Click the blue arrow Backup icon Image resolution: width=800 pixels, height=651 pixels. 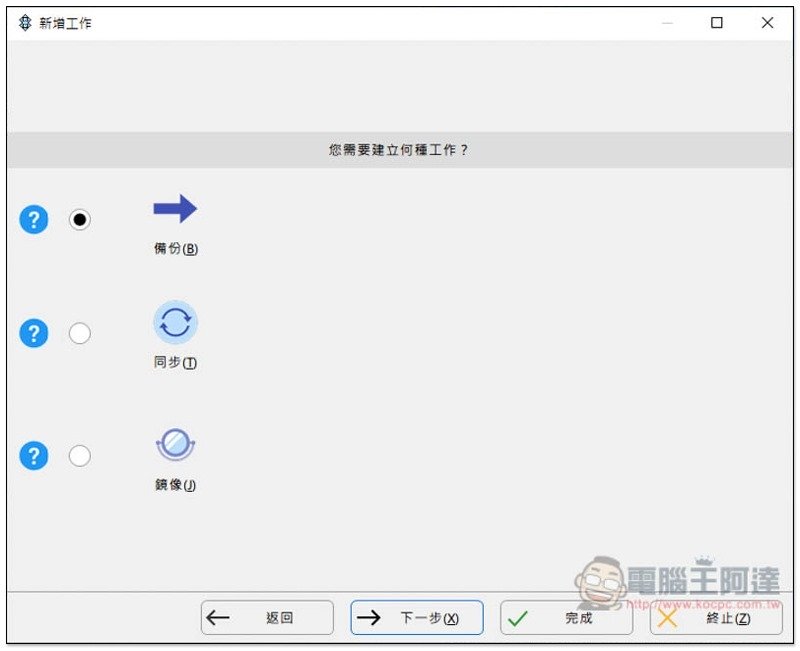coord(175,209)
